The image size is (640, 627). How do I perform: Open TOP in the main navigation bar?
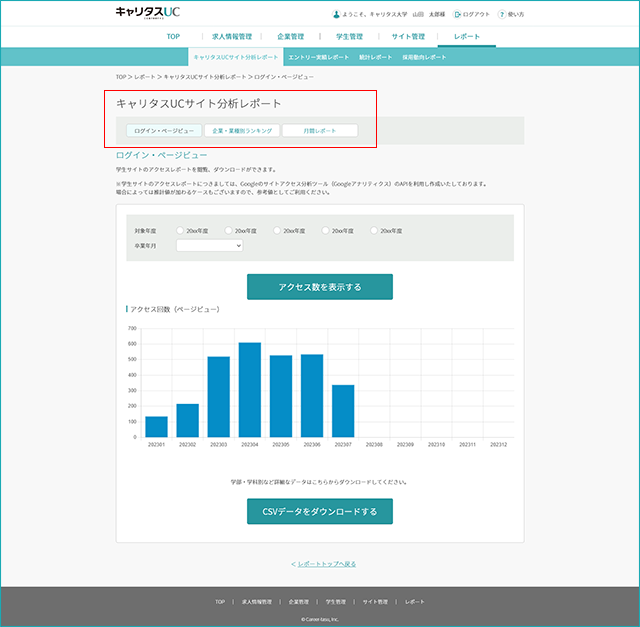pos(173,36)
